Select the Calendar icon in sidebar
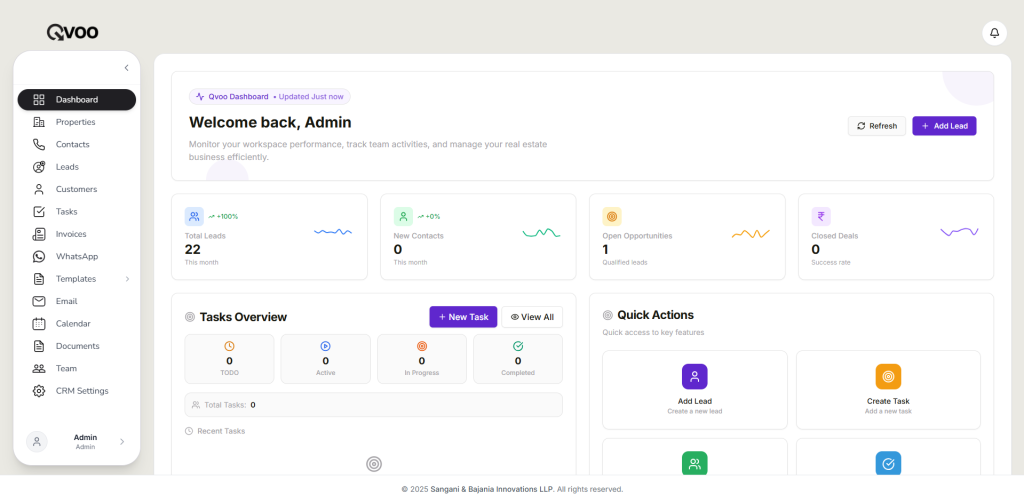 click(39, 324)
